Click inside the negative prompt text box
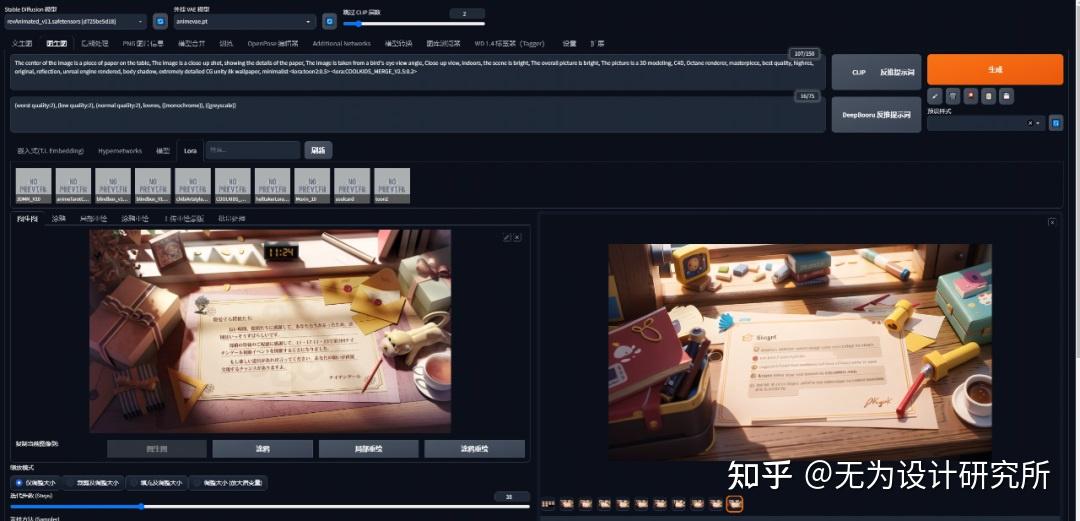 (x=417, y=114)
